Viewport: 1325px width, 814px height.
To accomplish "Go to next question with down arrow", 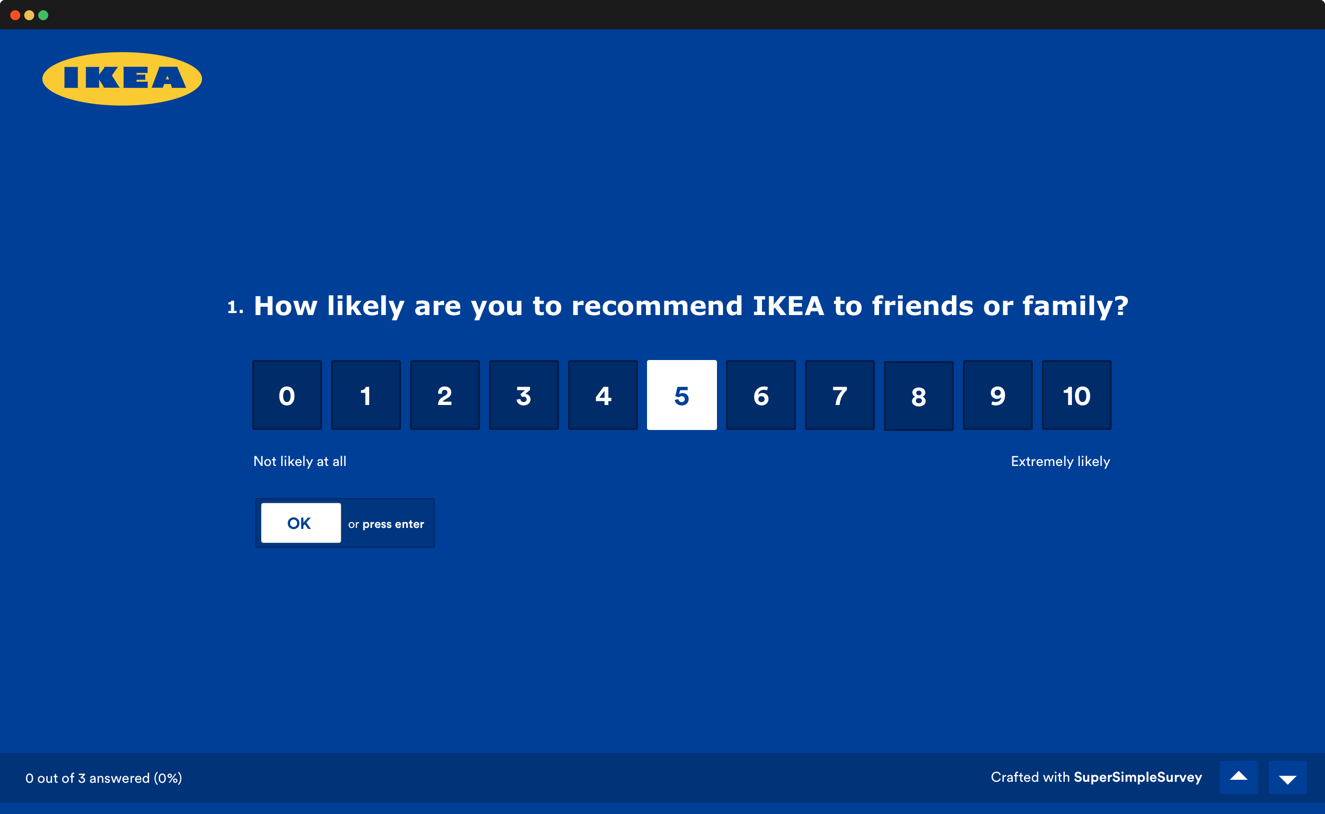I will 1287,777.
